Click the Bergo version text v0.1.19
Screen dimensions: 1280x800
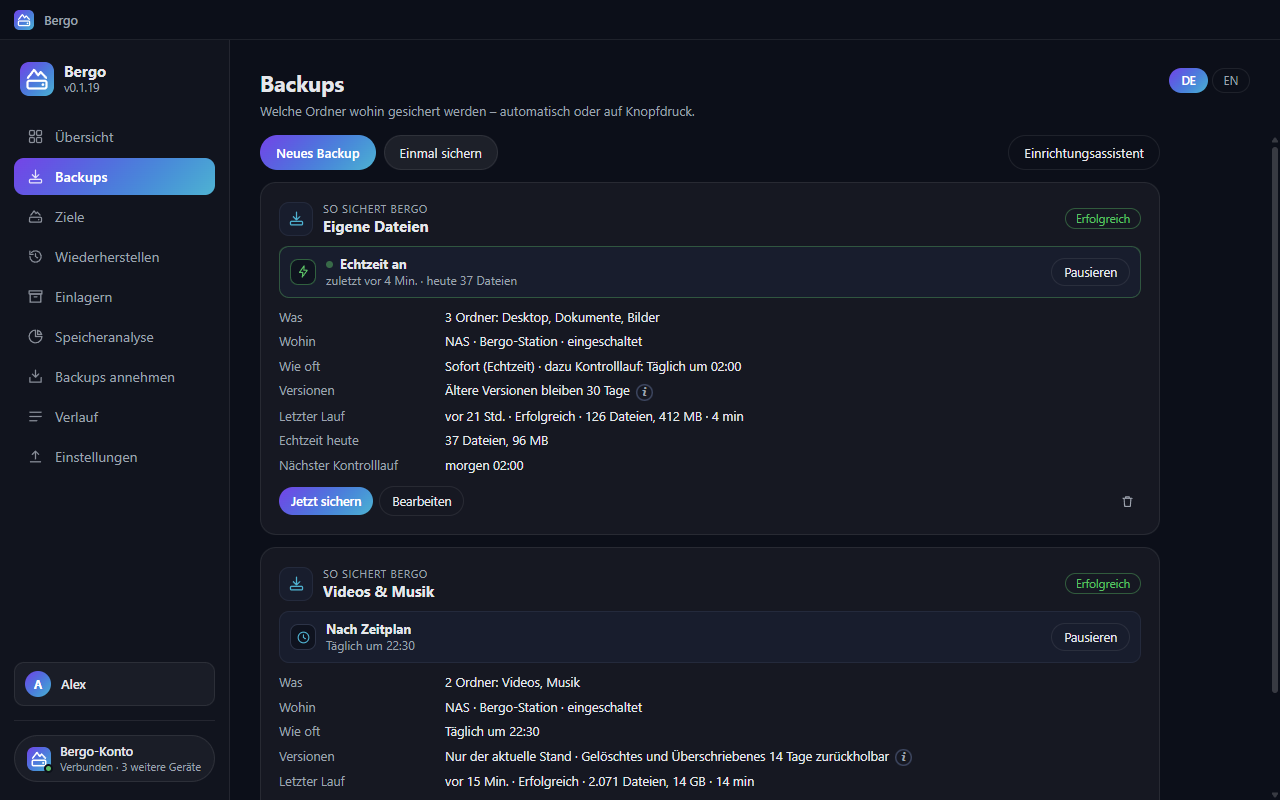tap(82, 88)
